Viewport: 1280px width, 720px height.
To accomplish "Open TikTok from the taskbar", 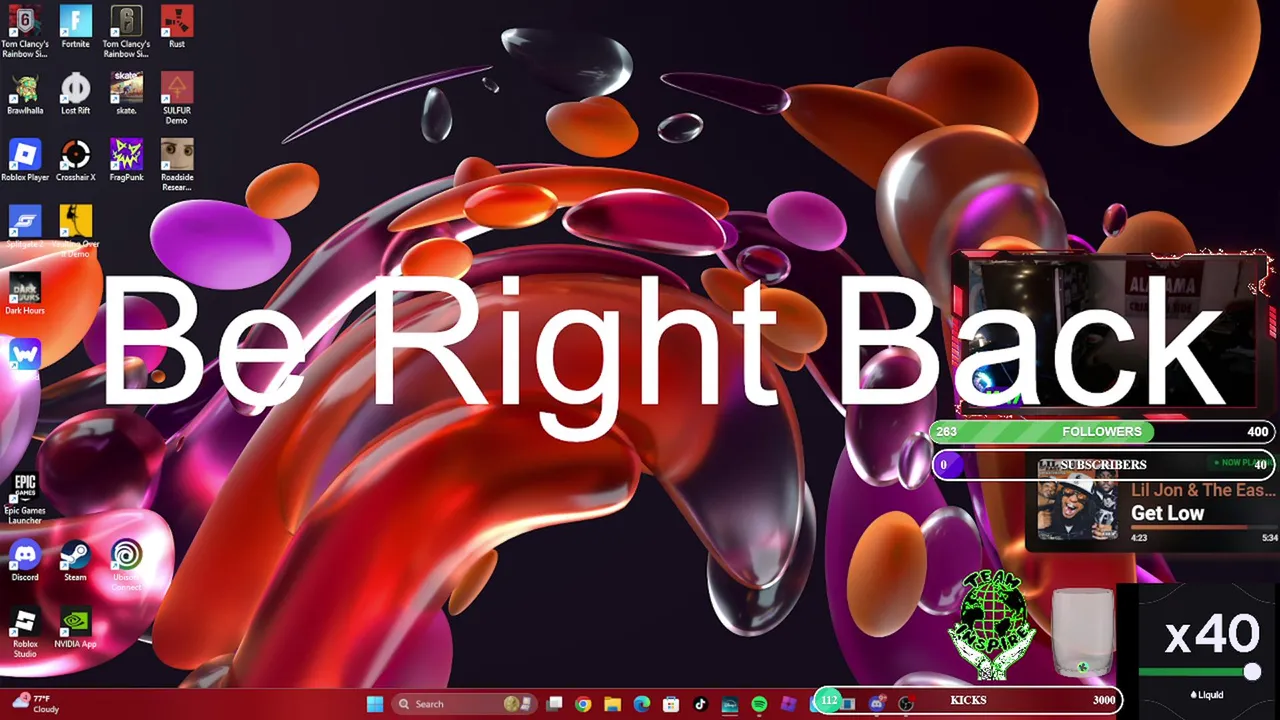I will tap(700, 704).
